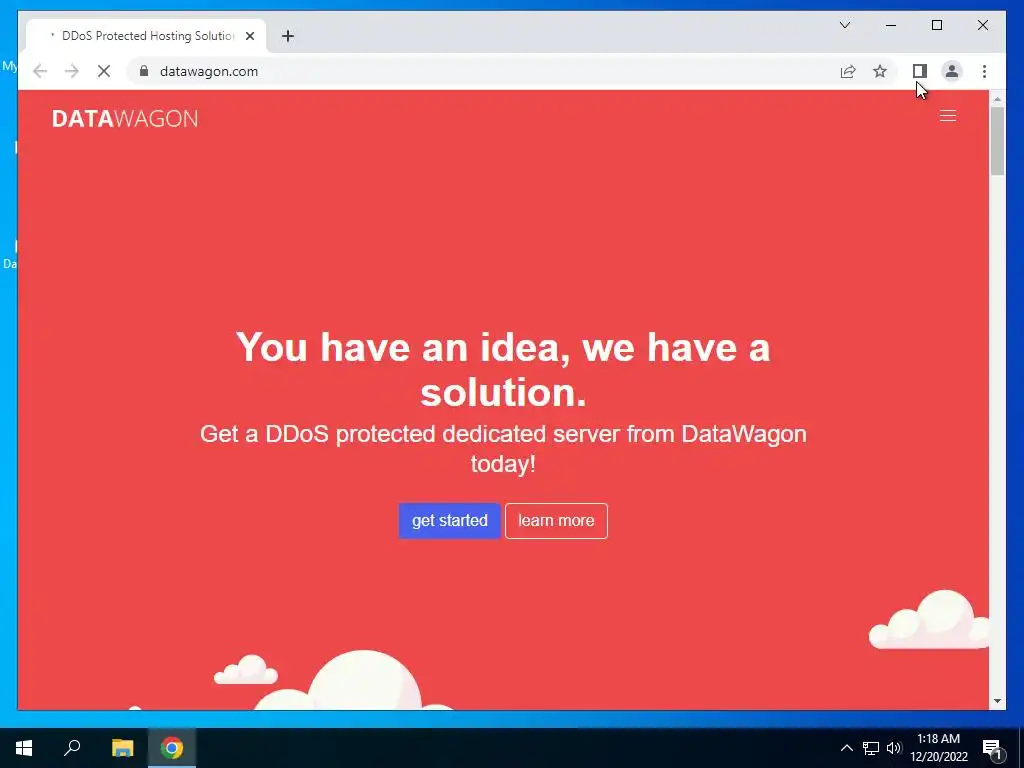
Task: Show hidden system tray icons
Action: pos(846,748)
